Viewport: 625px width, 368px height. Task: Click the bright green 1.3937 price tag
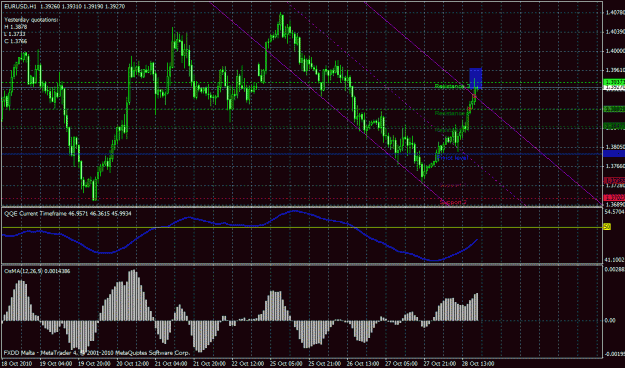[615, 82]
